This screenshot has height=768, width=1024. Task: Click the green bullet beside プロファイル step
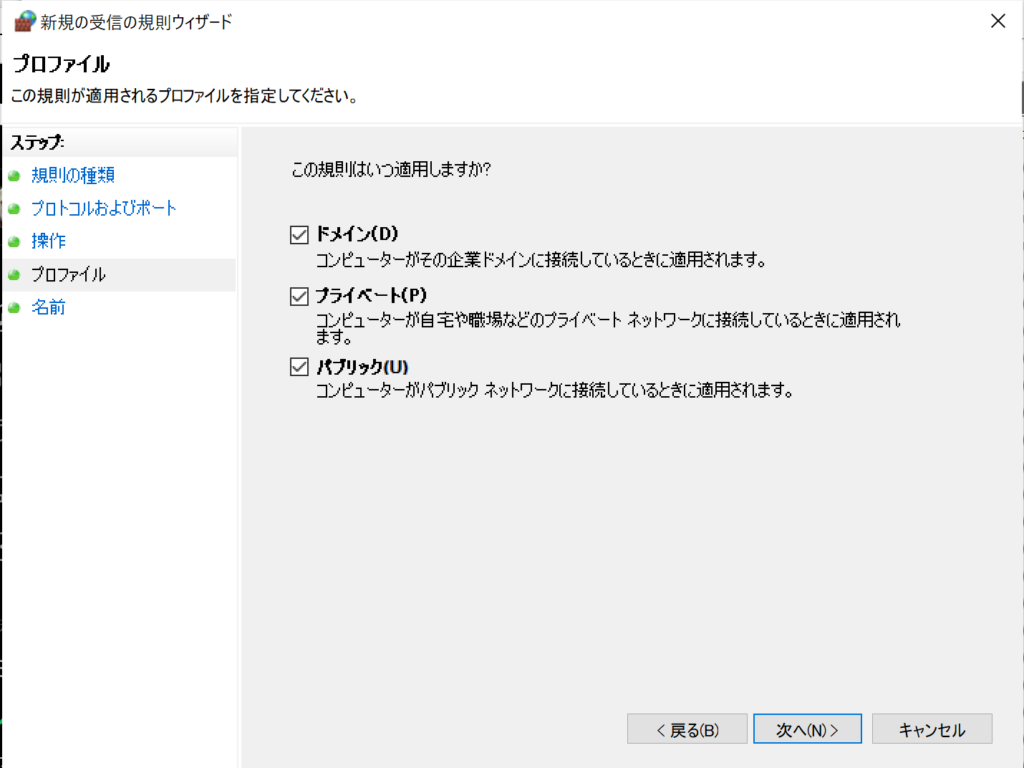click(14, 275)
